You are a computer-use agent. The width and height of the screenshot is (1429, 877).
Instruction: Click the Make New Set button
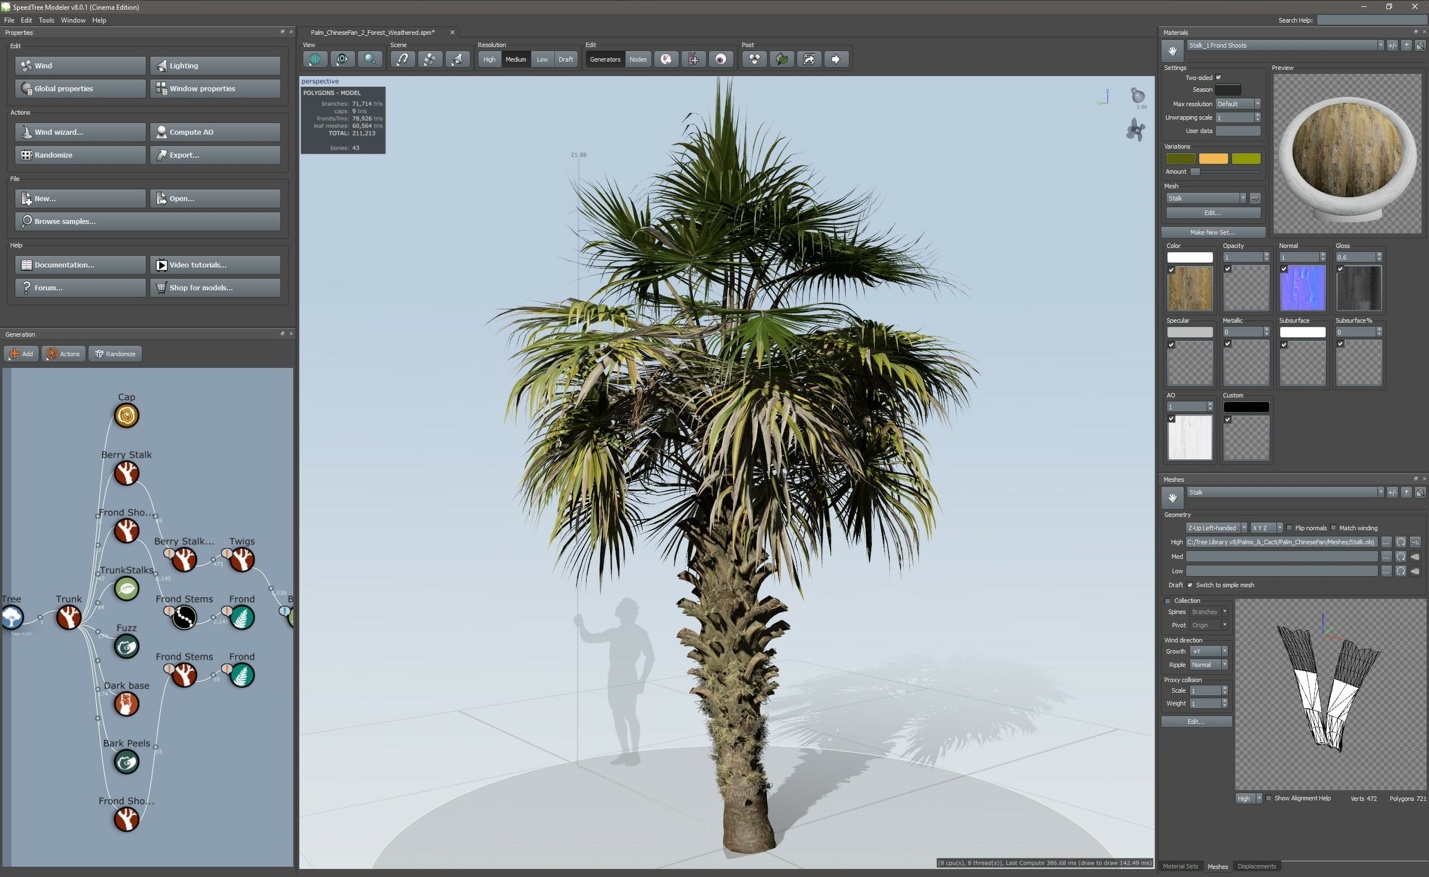point(1212,232)
